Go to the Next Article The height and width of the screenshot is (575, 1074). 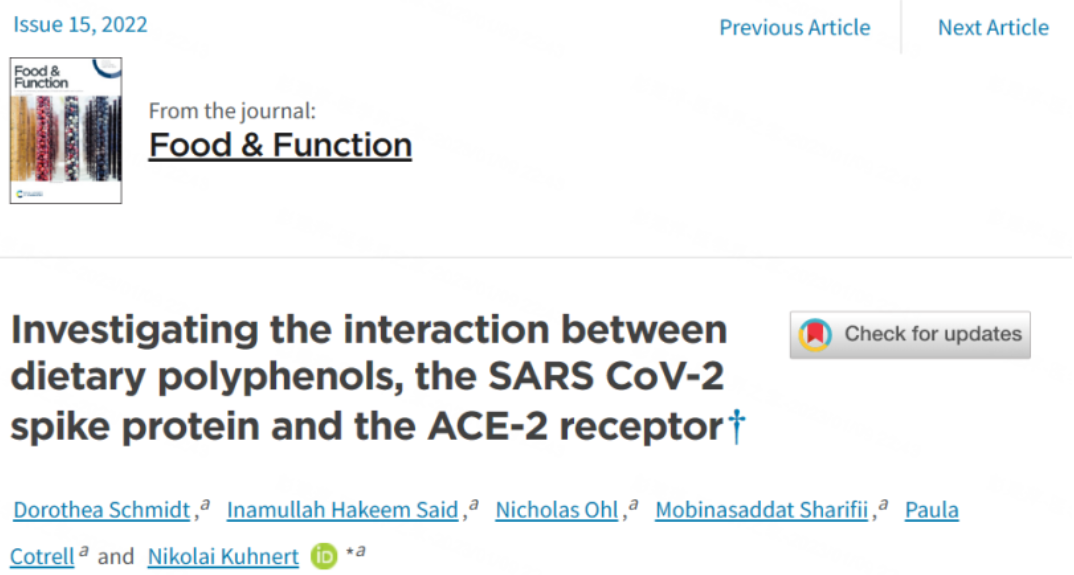tap(992, 28)
